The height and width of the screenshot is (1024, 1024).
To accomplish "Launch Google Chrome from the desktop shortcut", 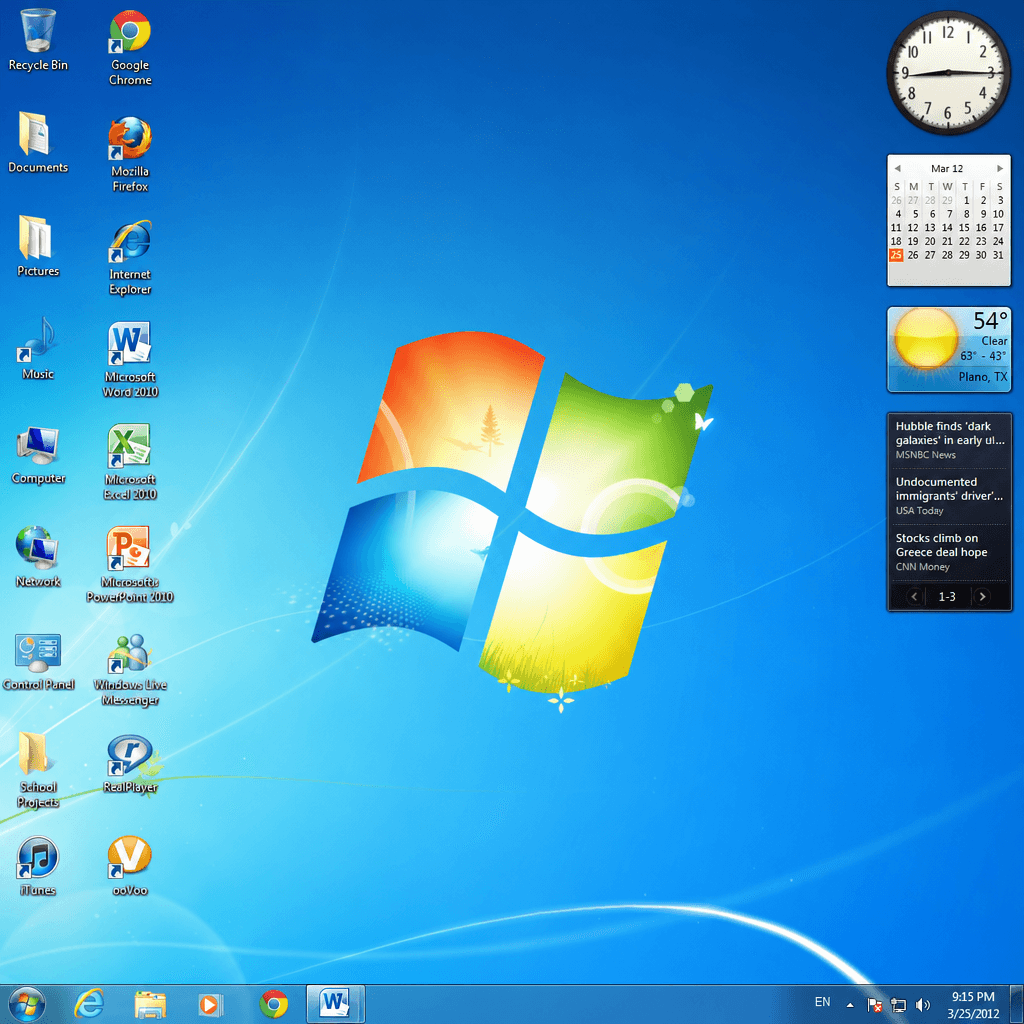I will coord(130,47).
